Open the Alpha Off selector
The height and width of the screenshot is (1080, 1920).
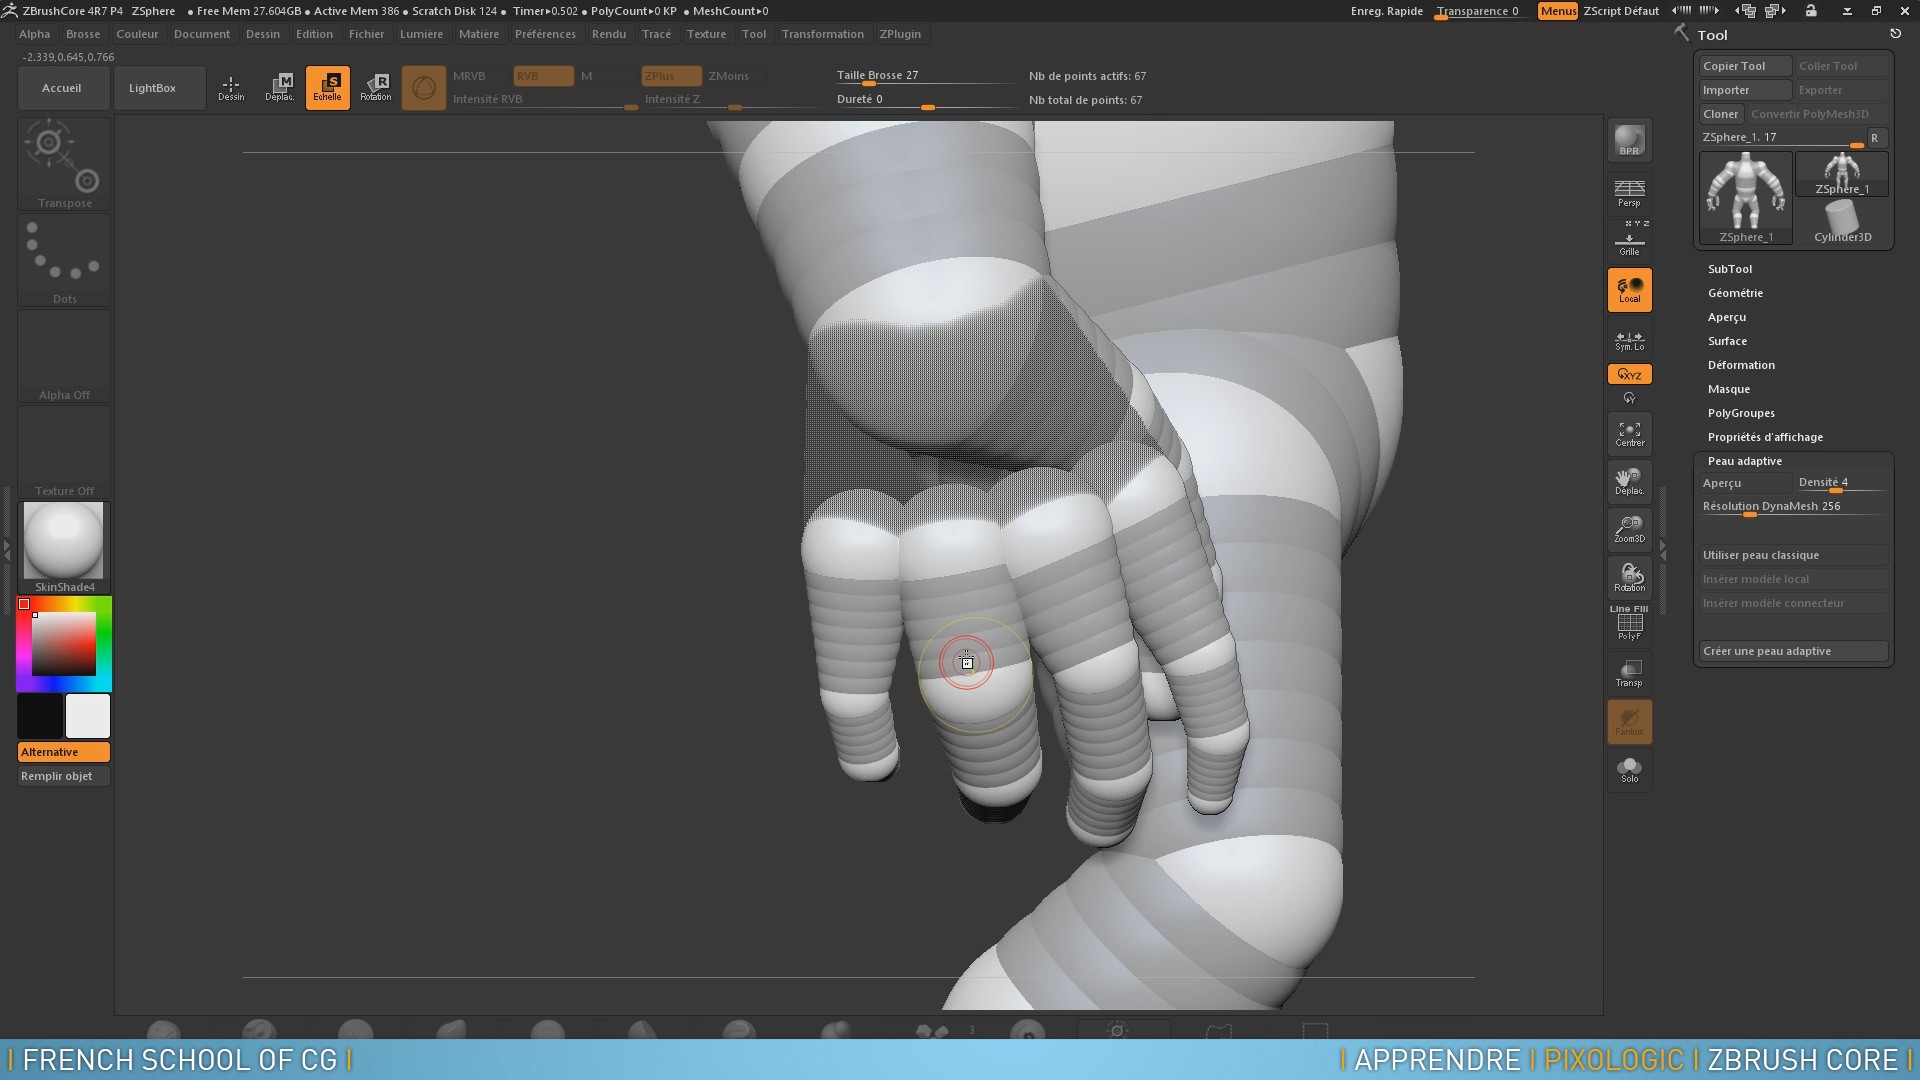(x=64, y=356)
